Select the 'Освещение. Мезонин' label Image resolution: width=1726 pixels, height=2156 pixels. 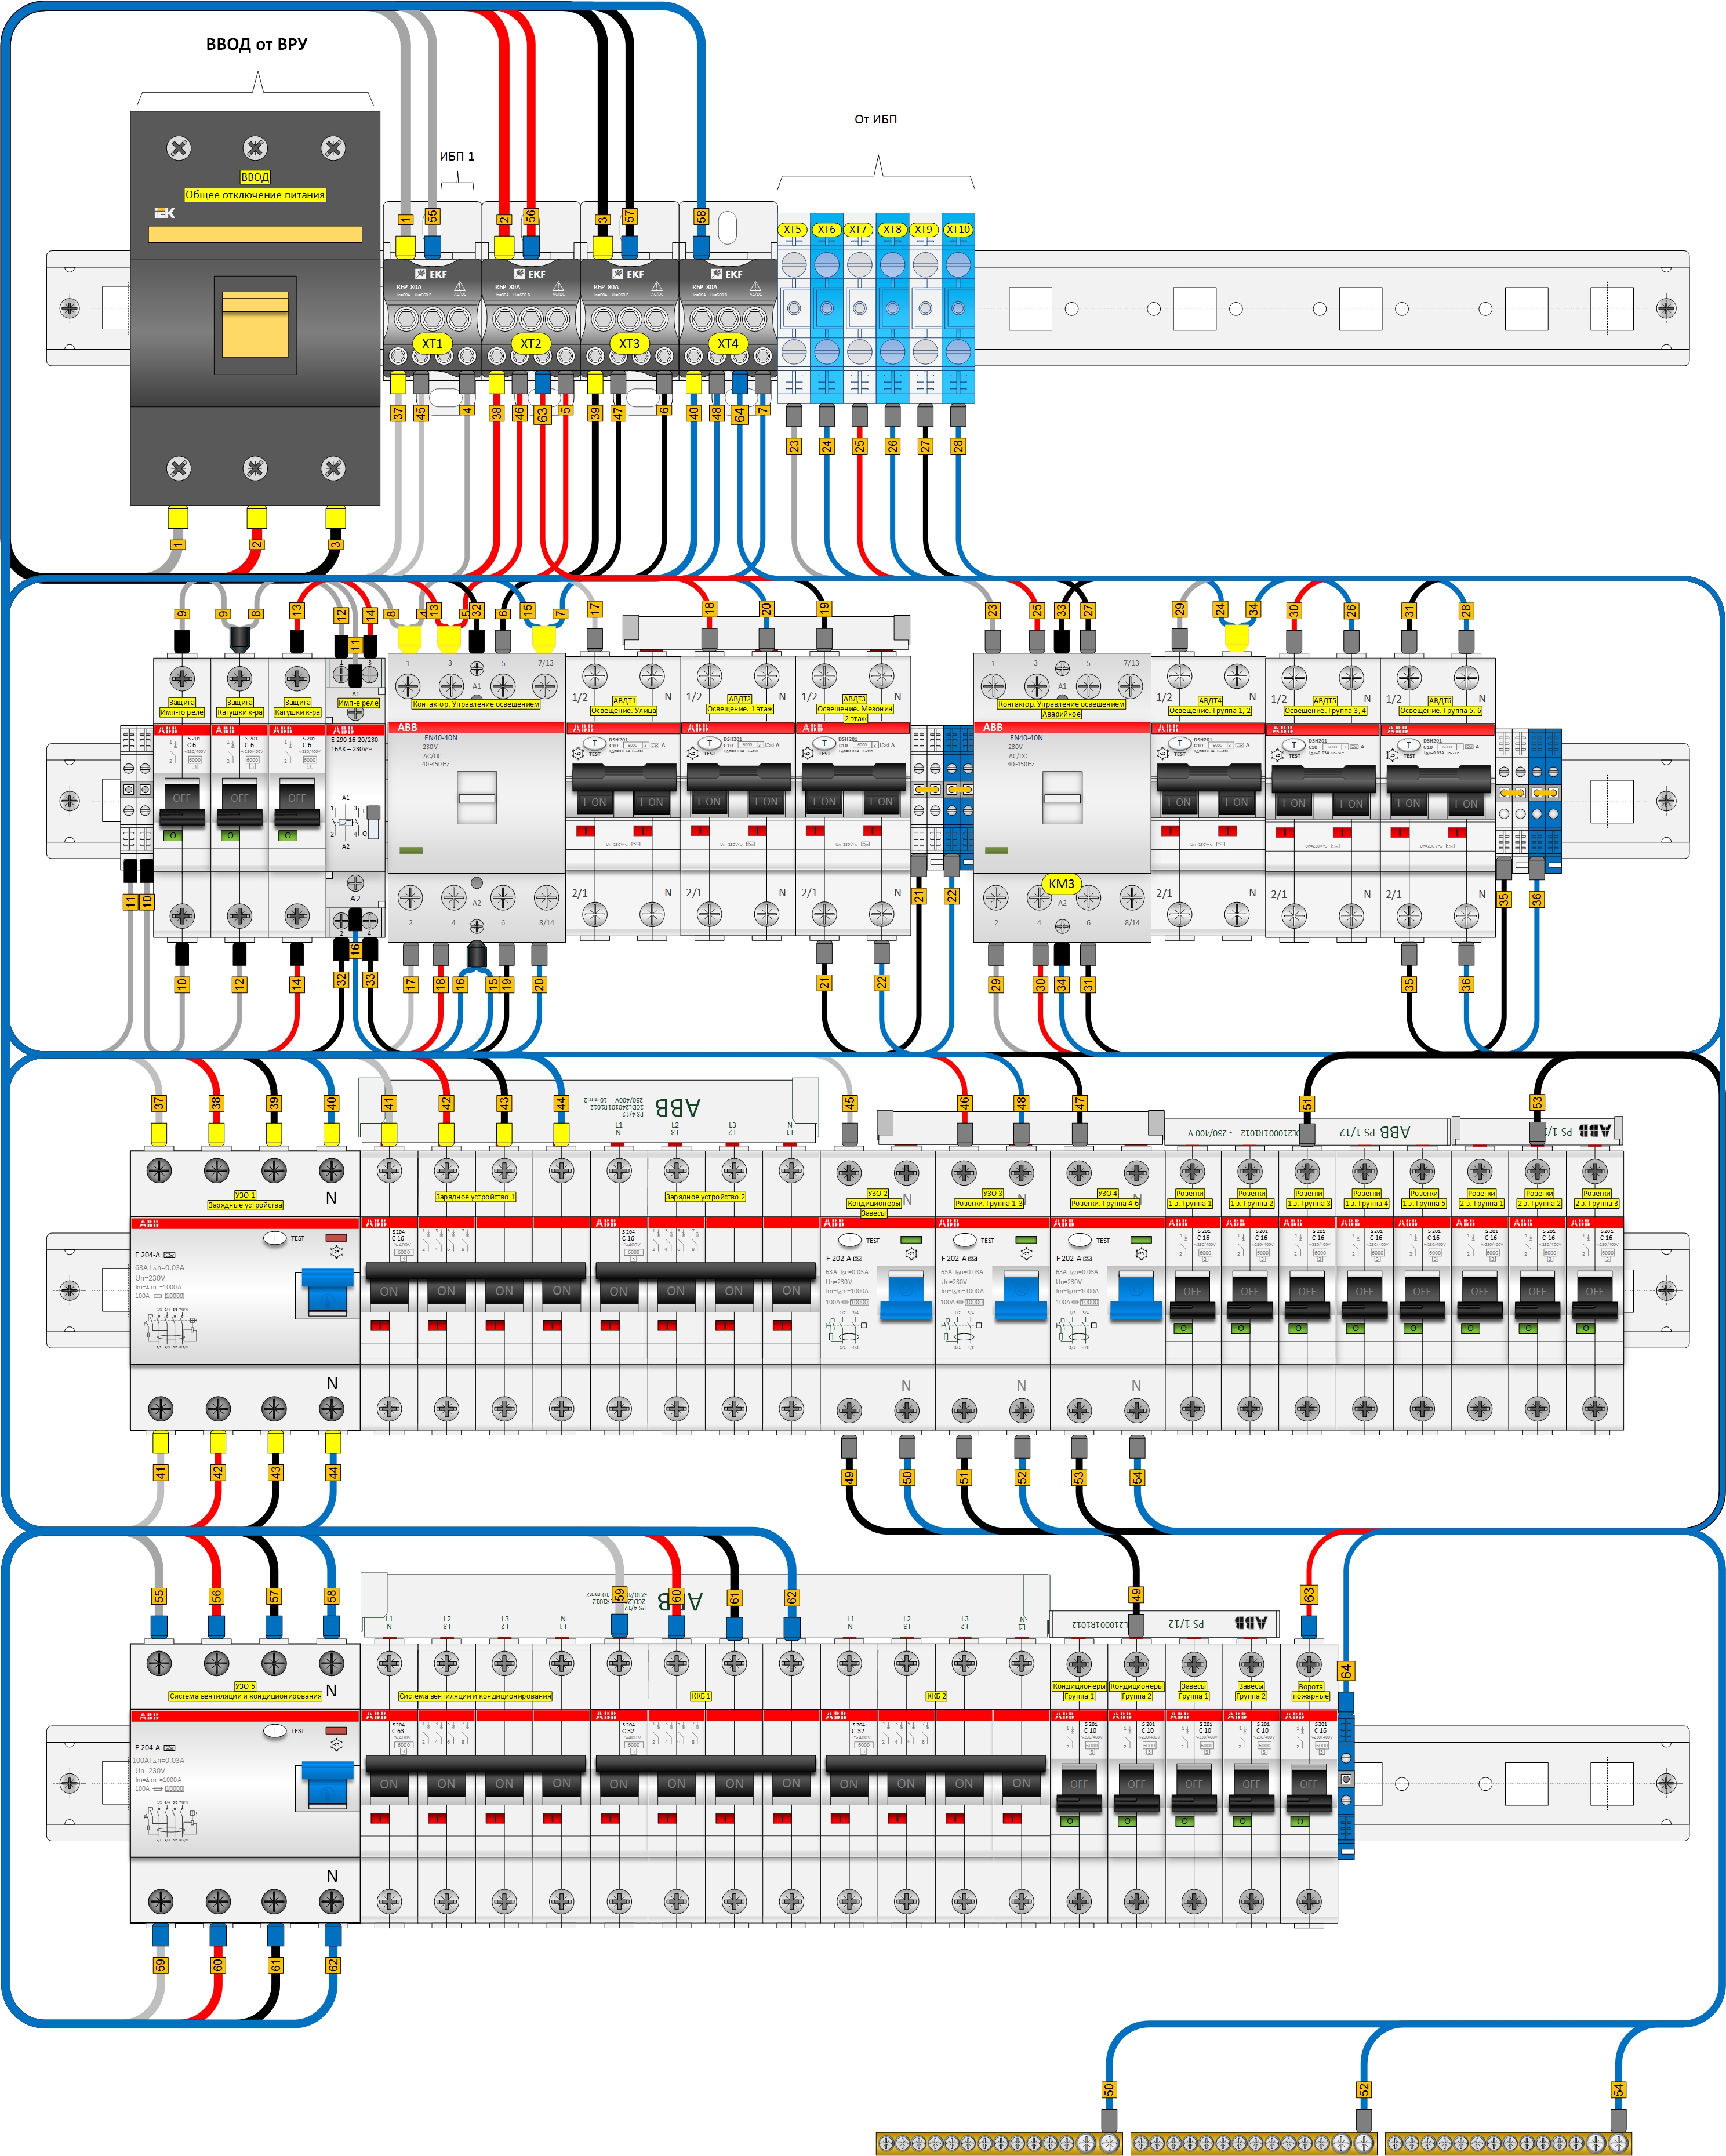click(854, 709)
